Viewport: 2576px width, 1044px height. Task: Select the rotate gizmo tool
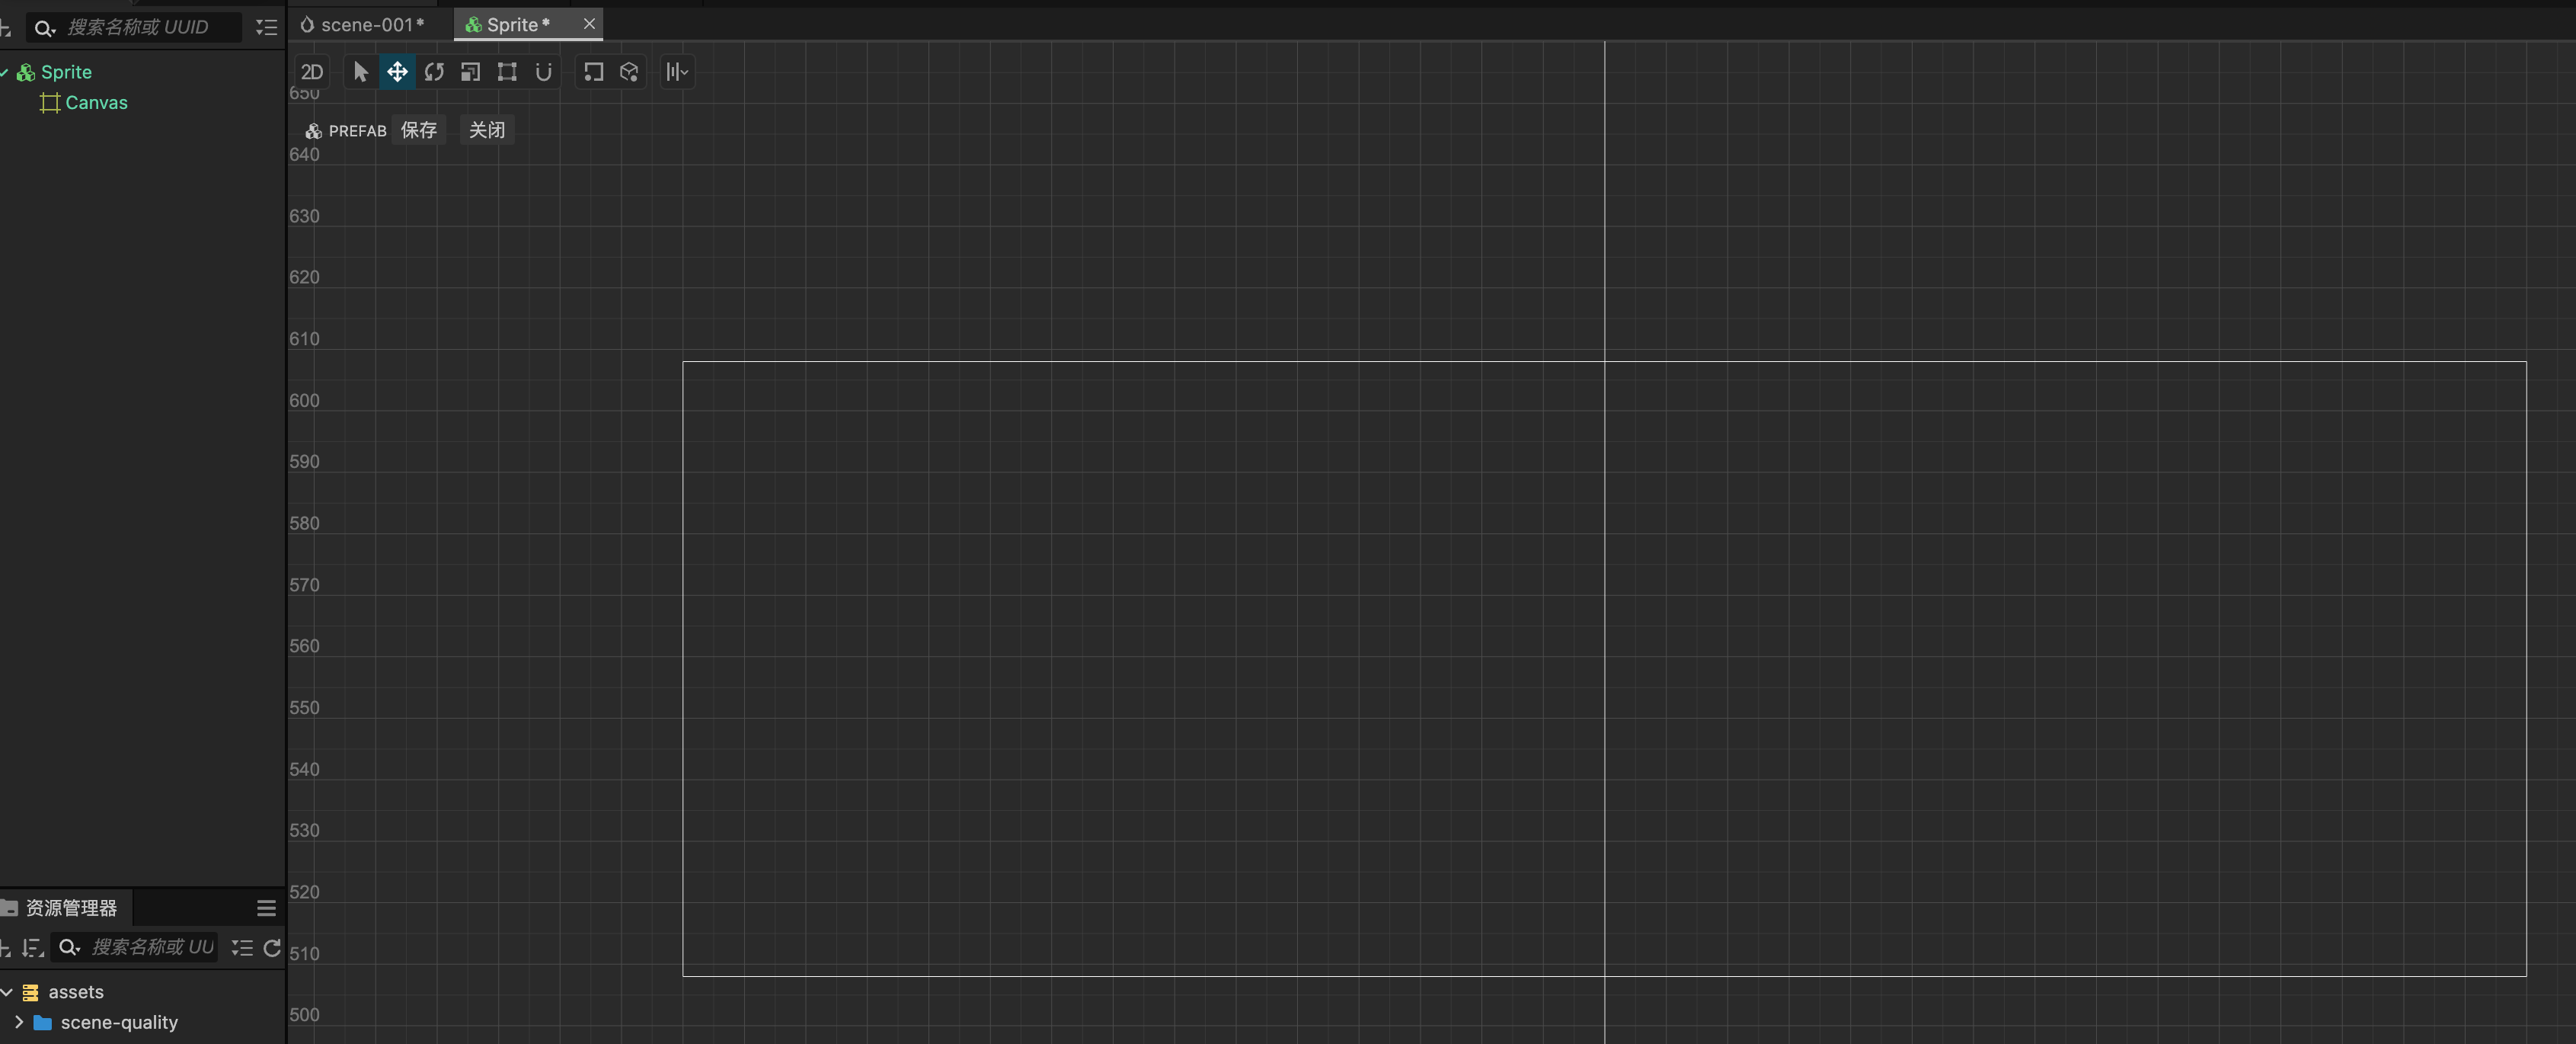tap(434, 72)
